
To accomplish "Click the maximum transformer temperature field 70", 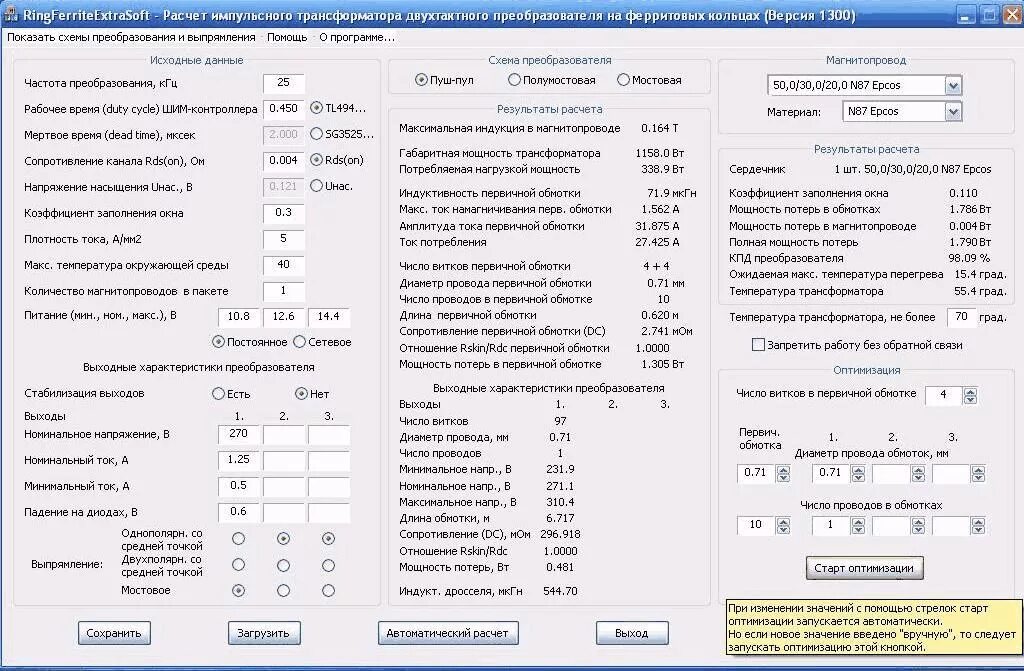I will pos(961,318).
